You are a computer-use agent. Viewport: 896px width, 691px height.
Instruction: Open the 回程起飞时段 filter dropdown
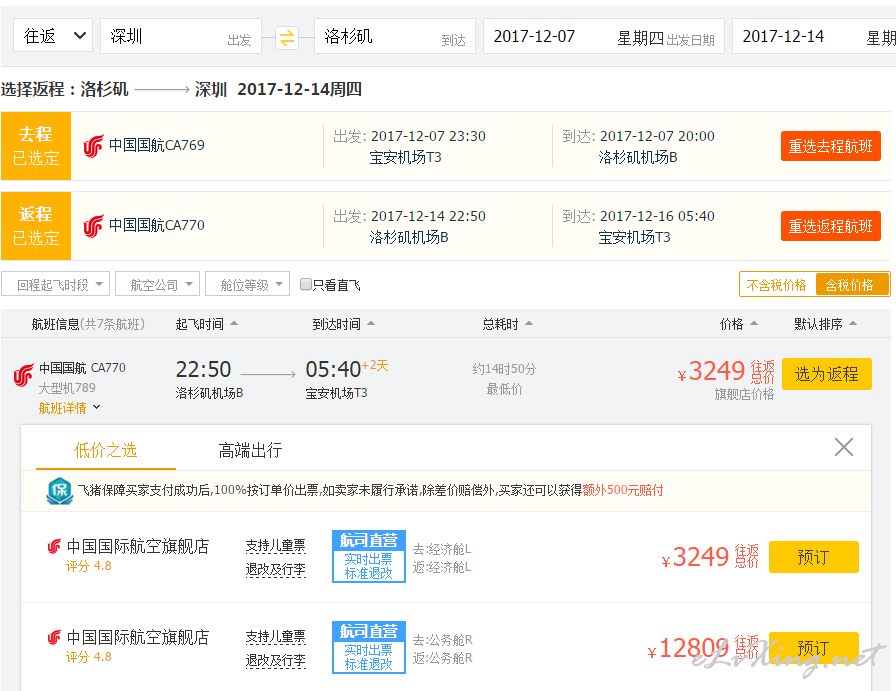pos(55,284)
